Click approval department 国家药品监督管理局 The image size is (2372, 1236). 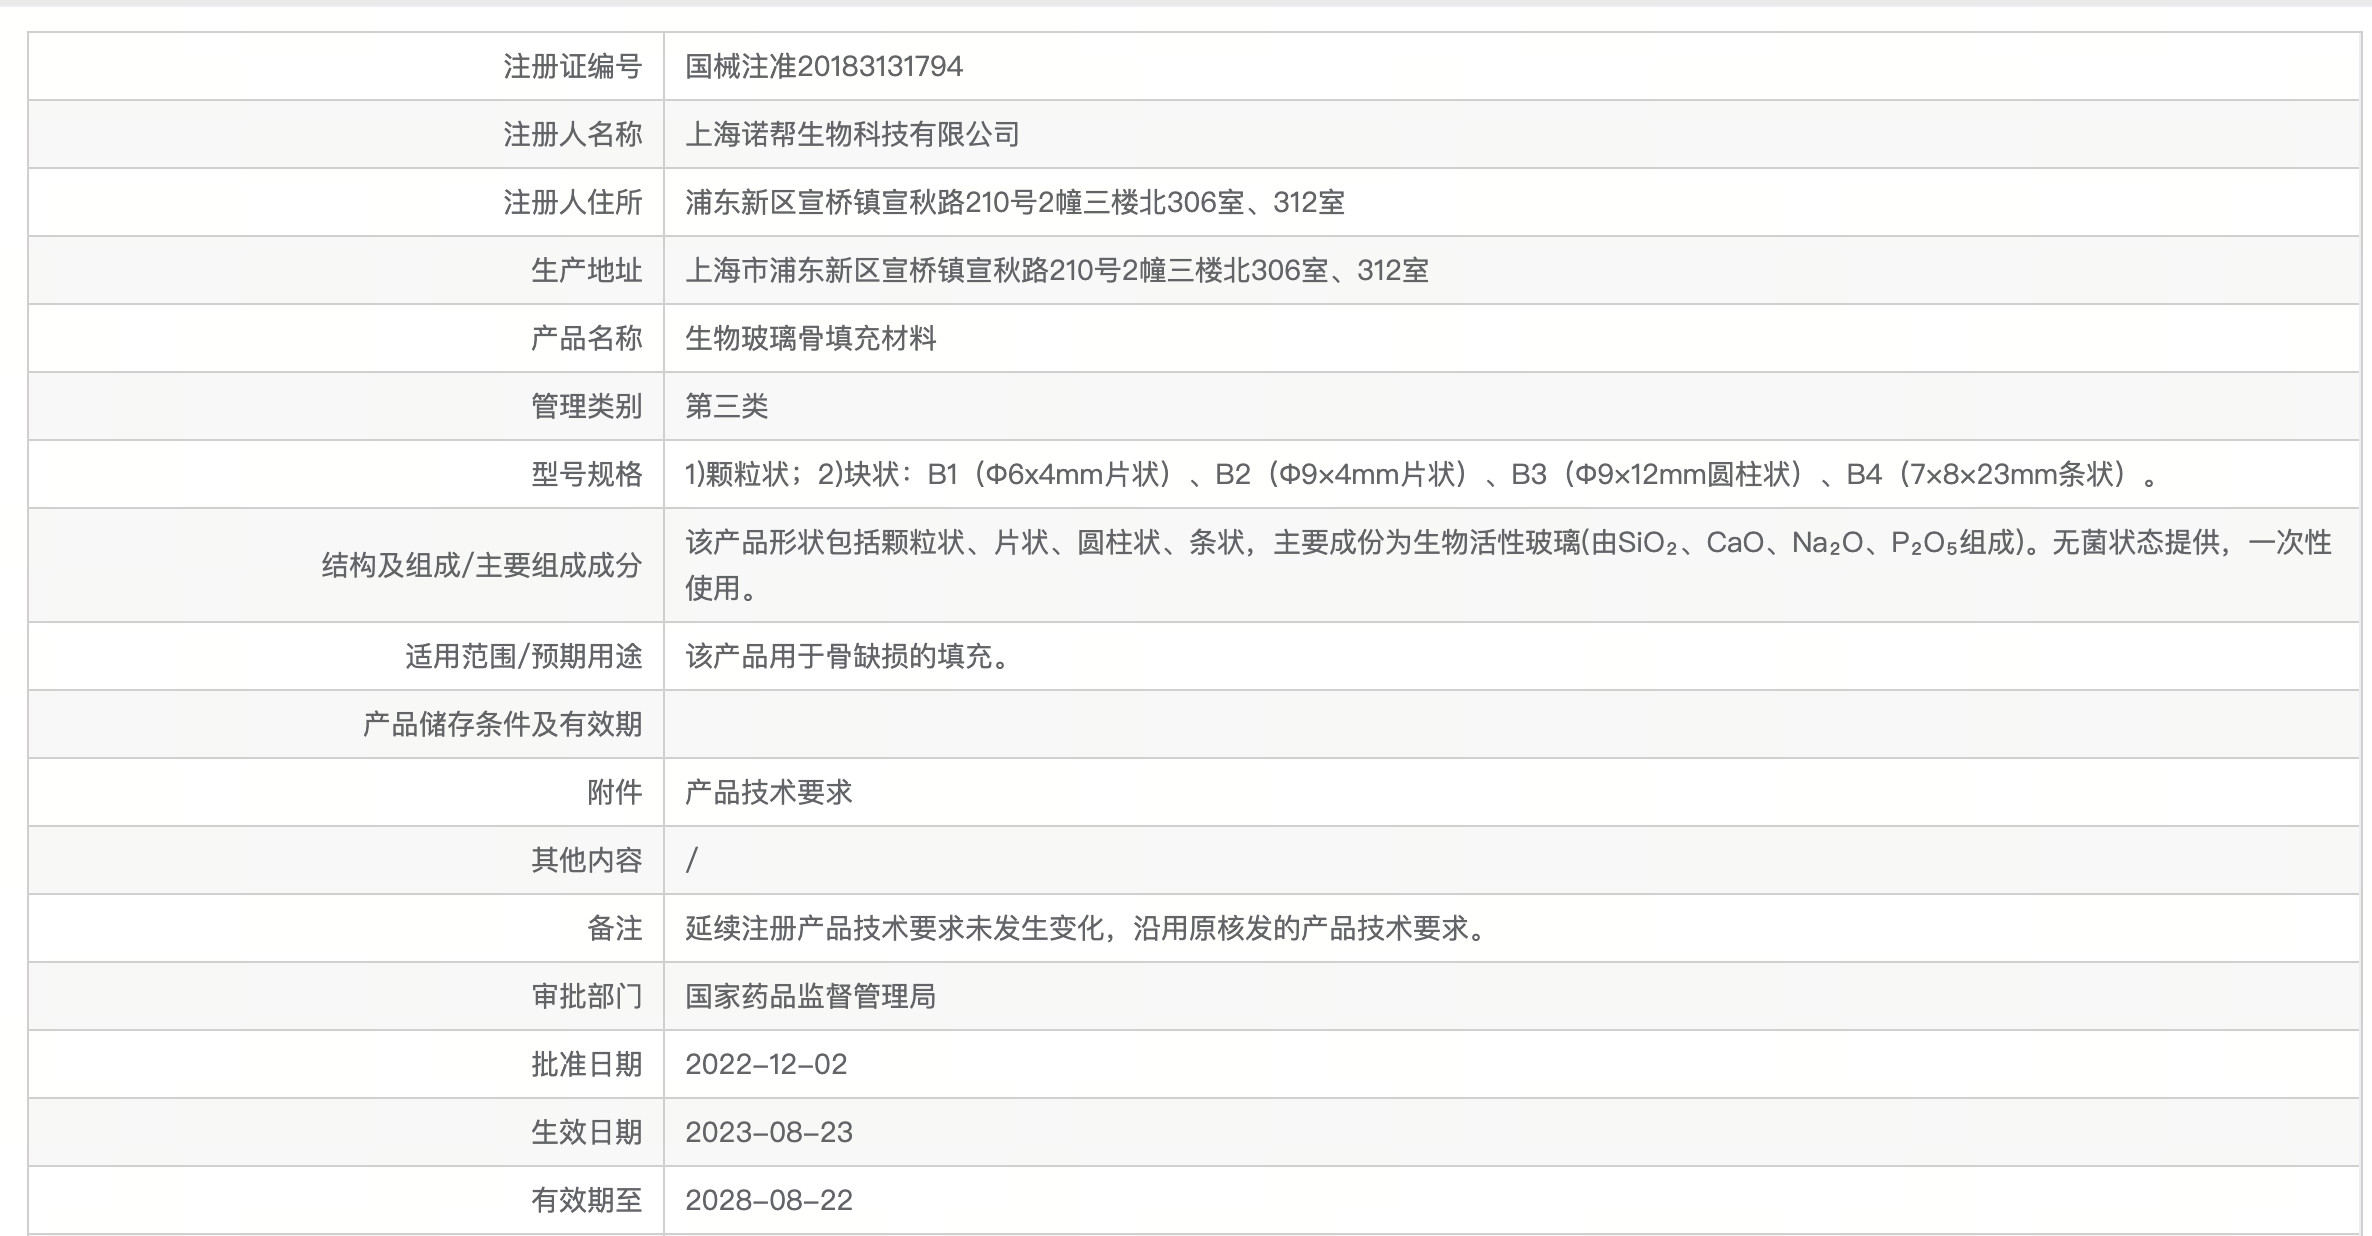tap(810, 997)
